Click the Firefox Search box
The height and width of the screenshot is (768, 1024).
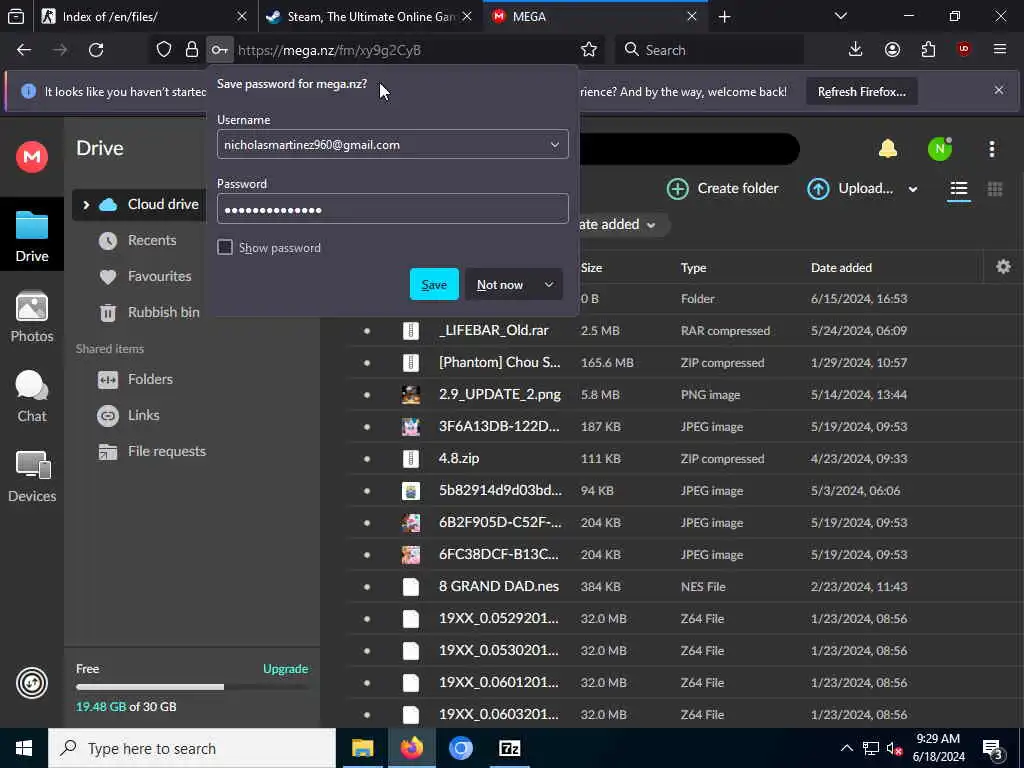709,50
